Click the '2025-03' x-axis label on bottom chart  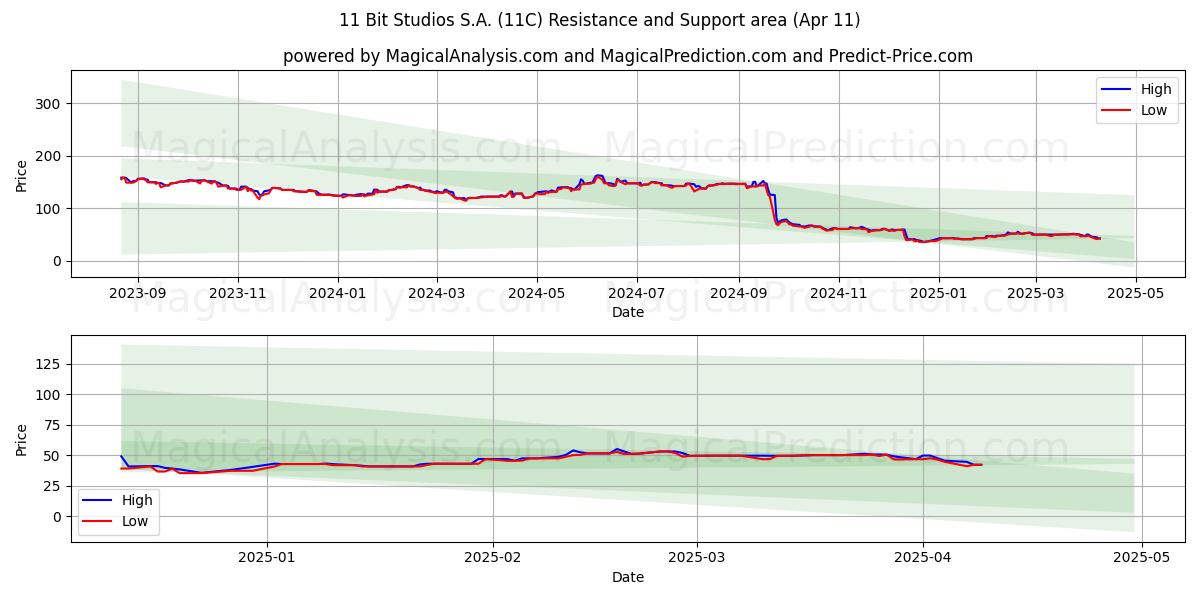tap(697, 558)
